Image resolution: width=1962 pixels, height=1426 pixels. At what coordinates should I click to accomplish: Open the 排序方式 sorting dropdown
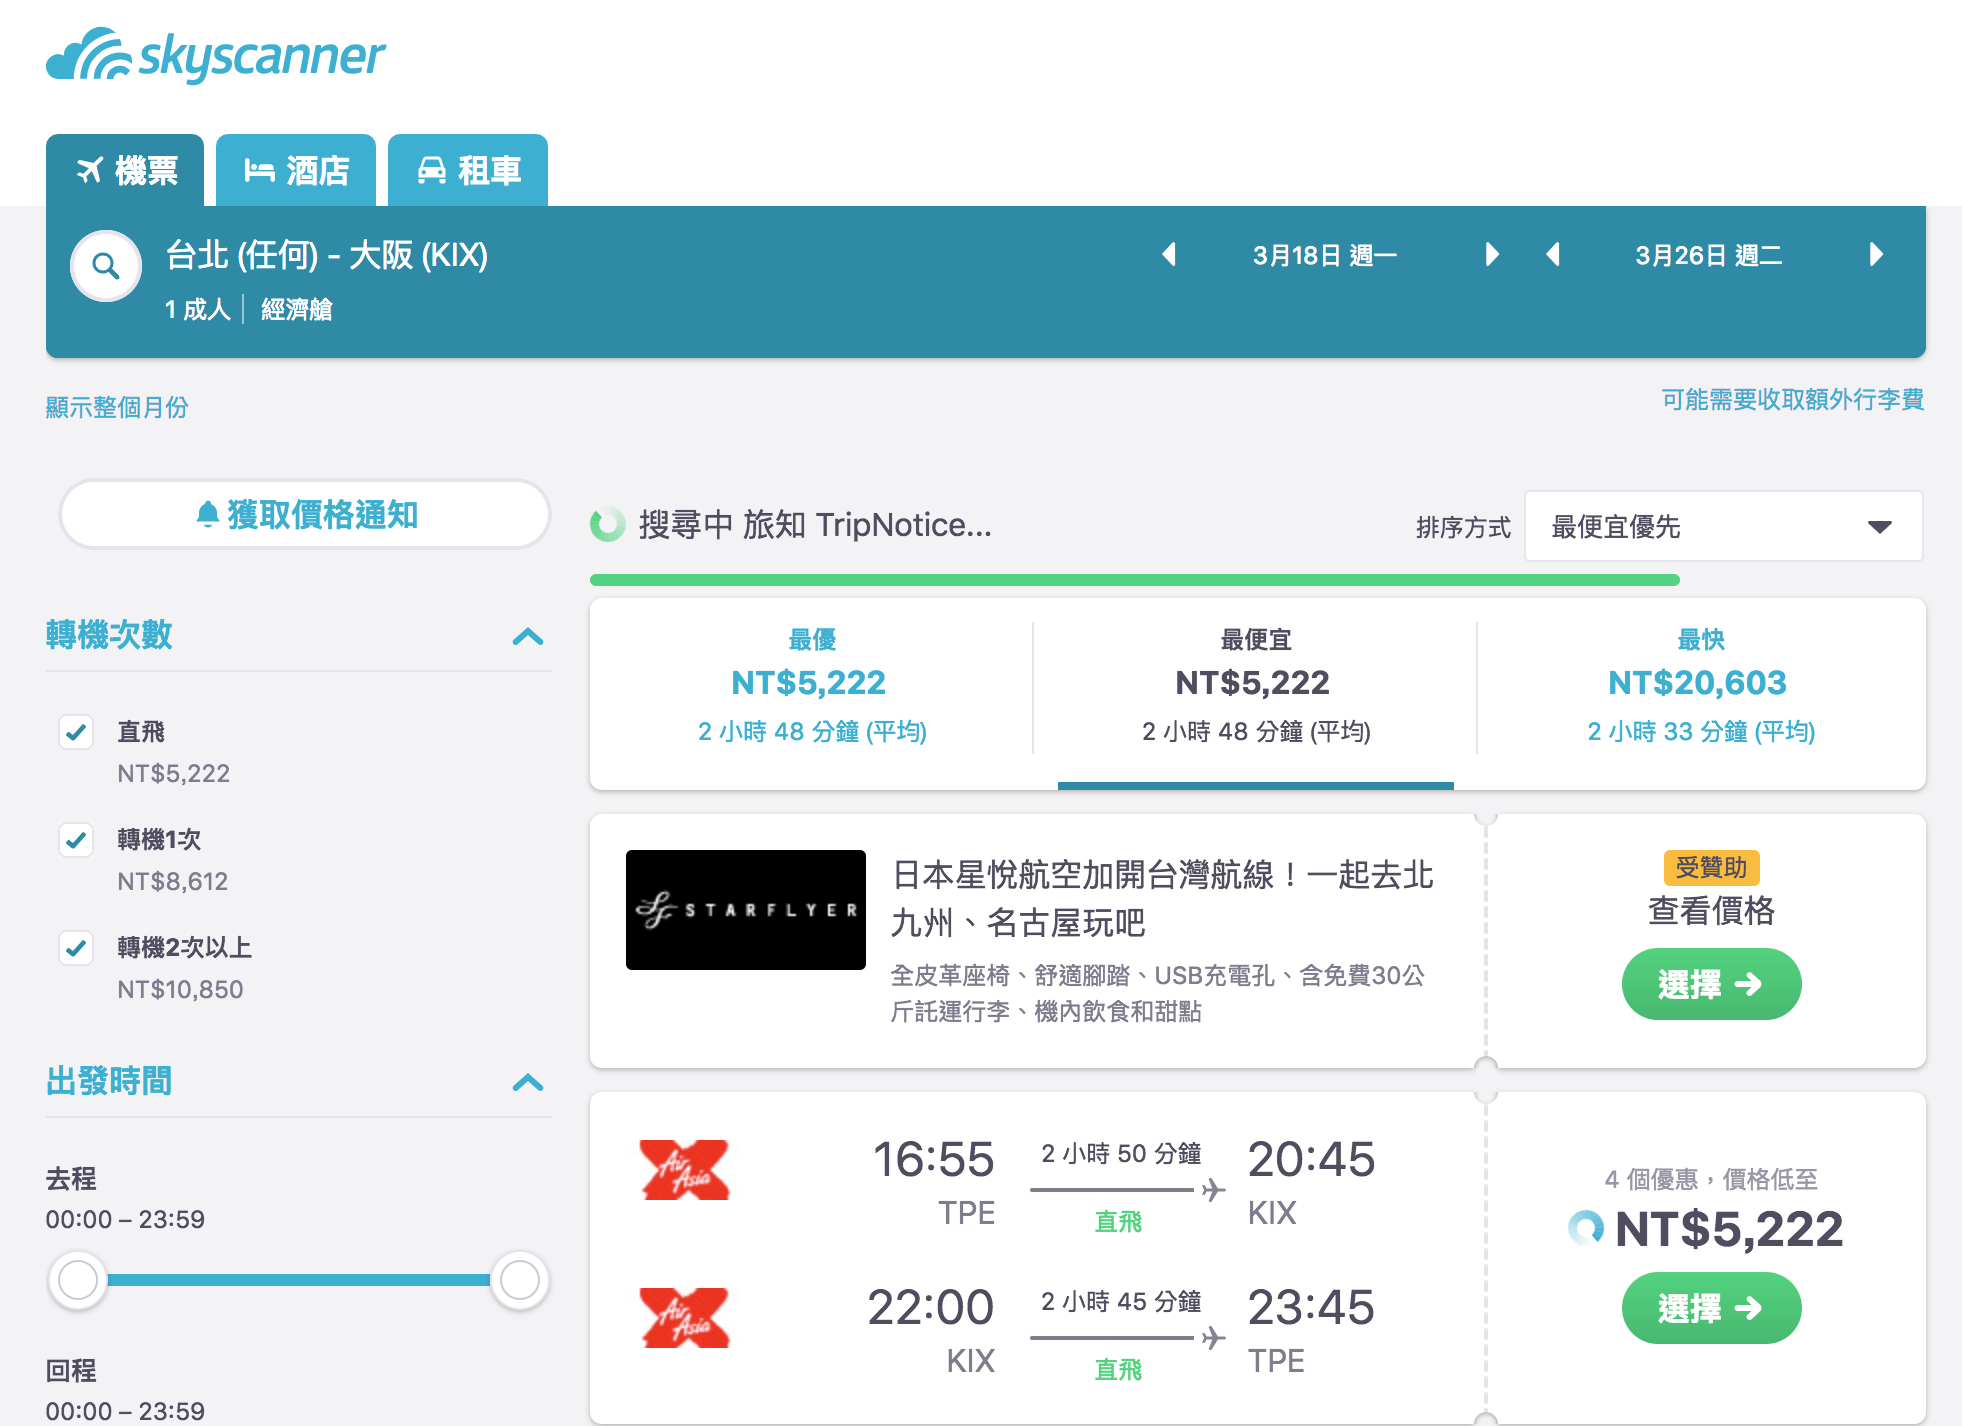1722,525
